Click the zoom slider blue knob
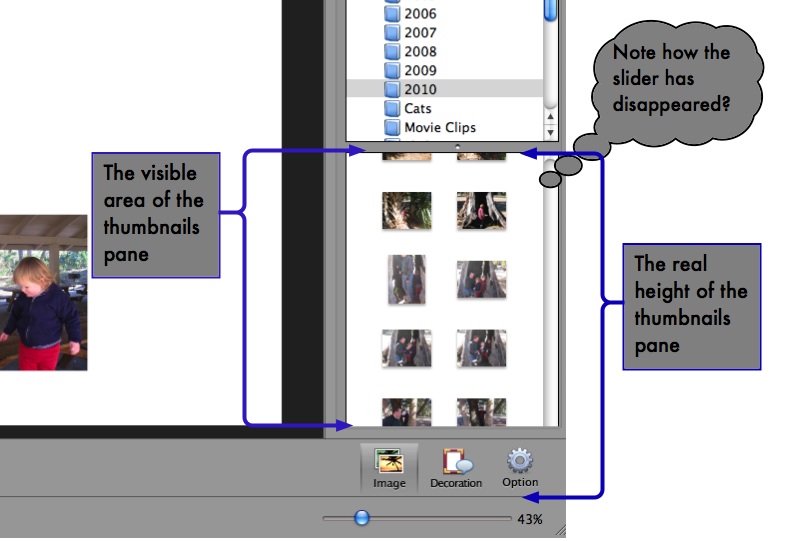Screen dimensions: 812x541 pos(361,517)
